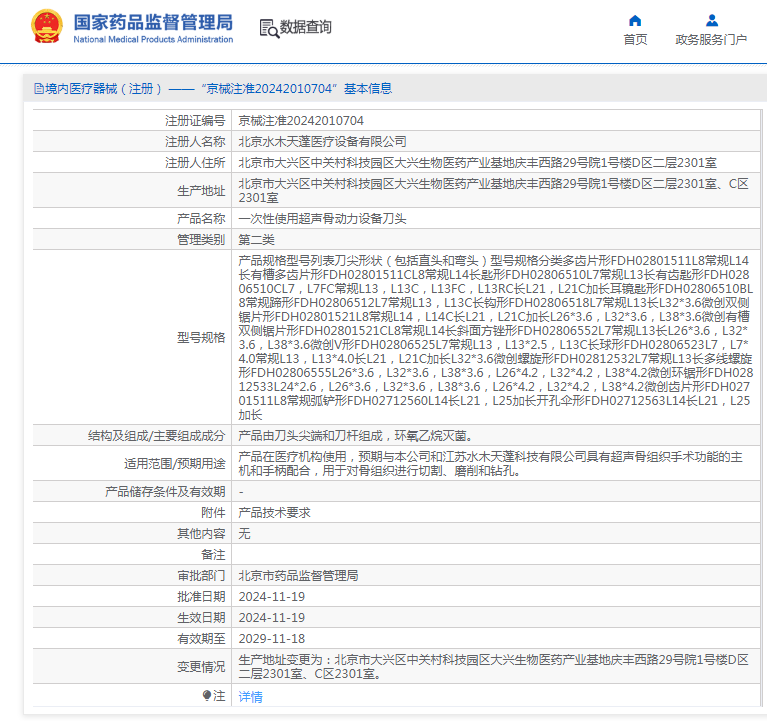Select the 适用范围/预期用途 value text

coord(491,464)
